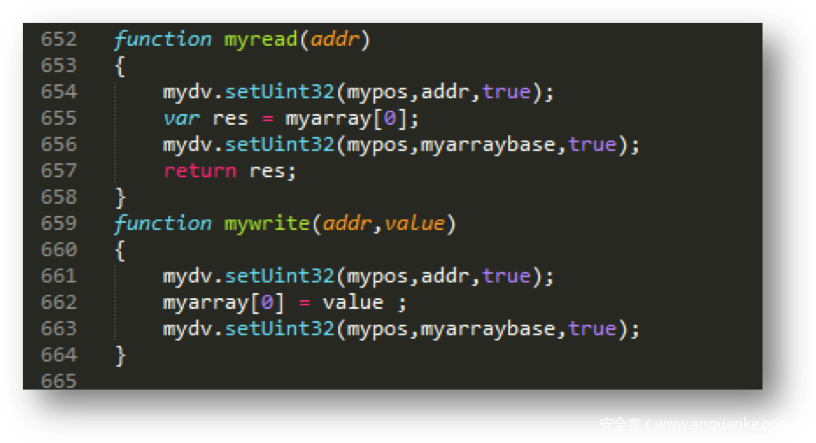The width and height of the screenshot is (816, 443).
Task: Click the res variable on line 657
Action: point(267,171)
